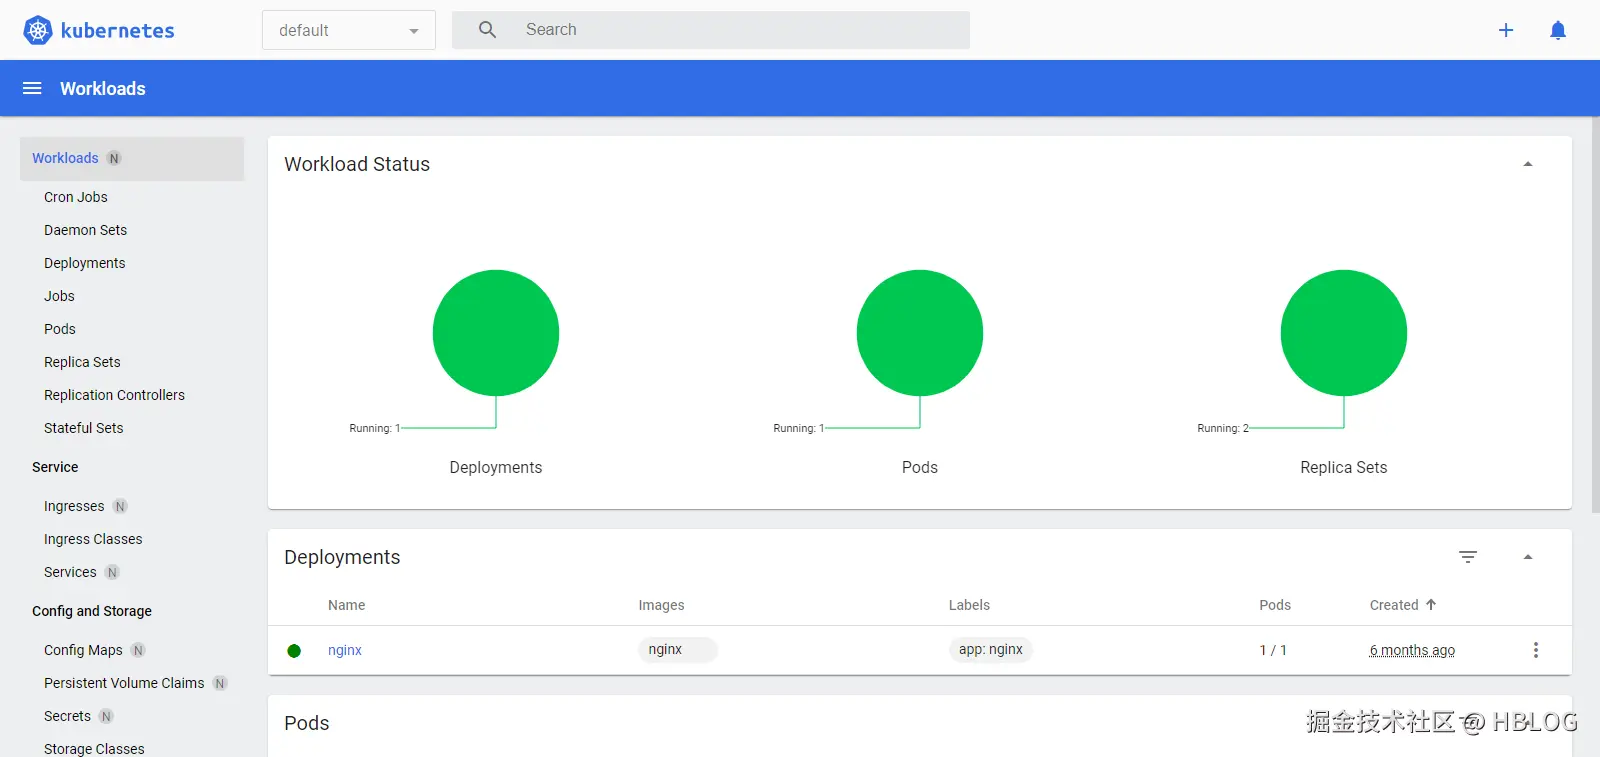Open Config Maps in sidebar
1600x757 pixels.
coord(83,650)
